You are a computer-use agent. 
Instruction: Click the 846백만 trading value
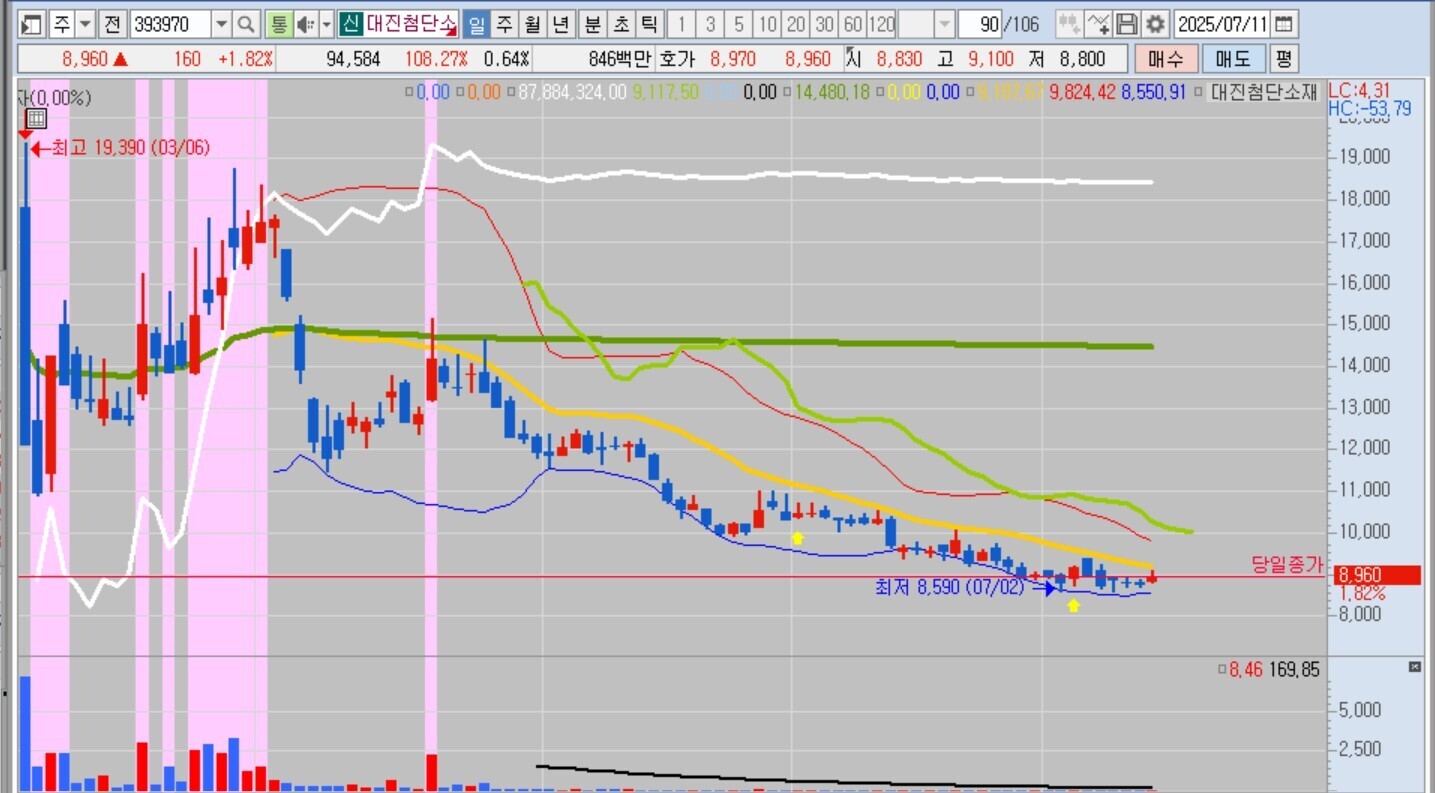619,59
